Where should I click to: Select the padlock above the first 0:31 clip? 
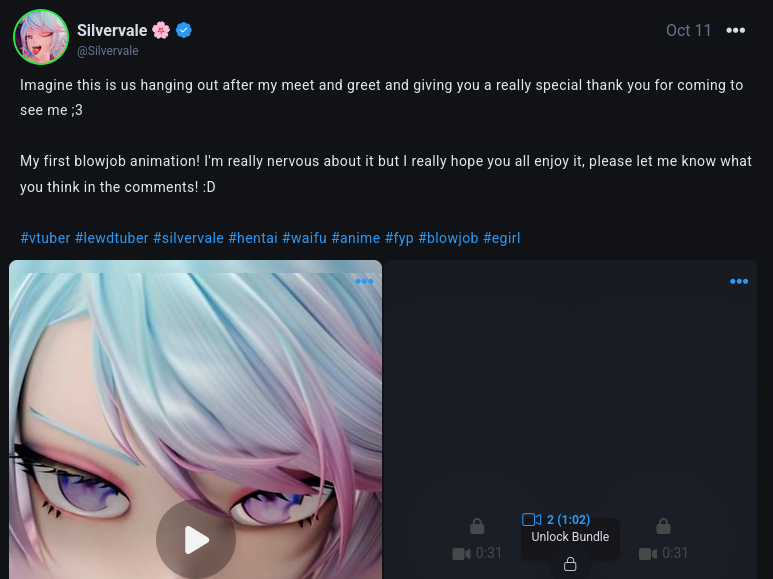[477, 526]
